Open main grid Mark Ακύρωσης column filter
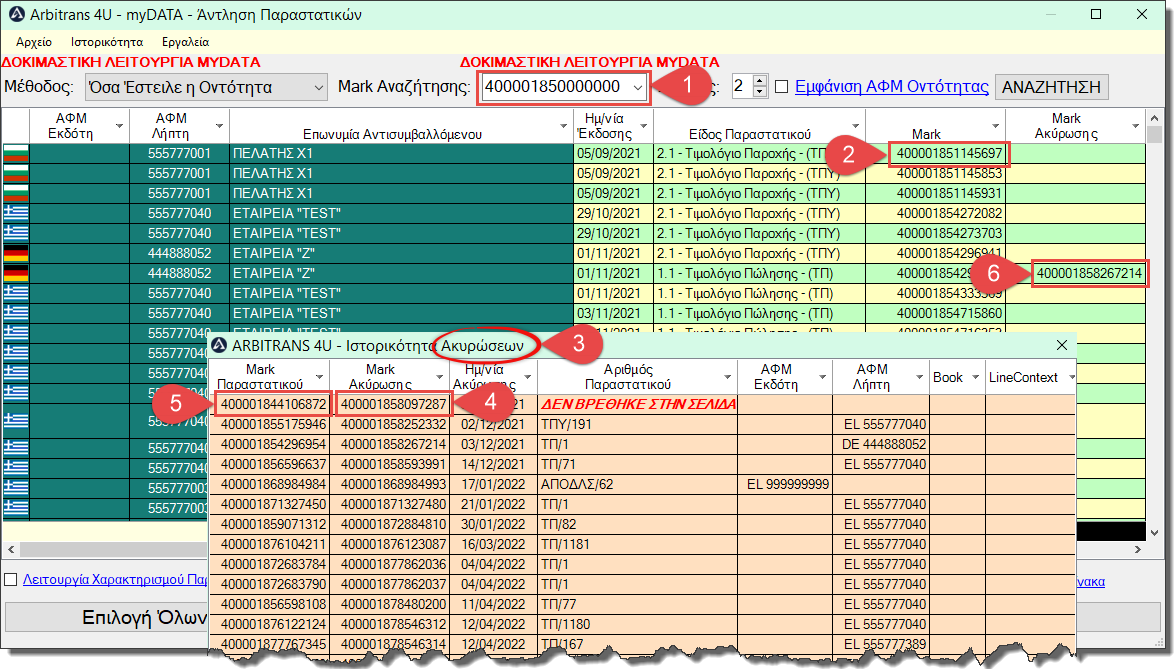The width and height of the screenshot is (1174, 669). tap(1136, 126)
